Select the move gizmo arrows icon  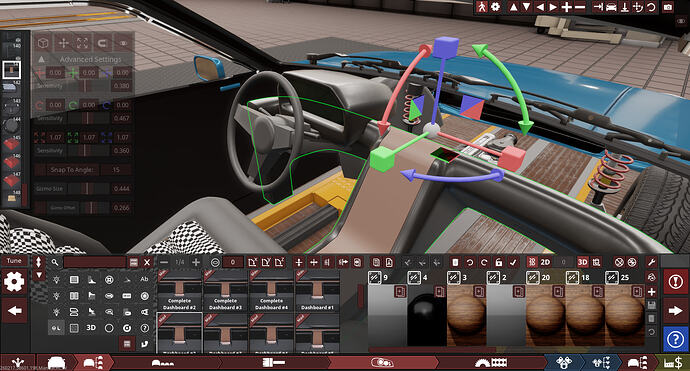63,43
